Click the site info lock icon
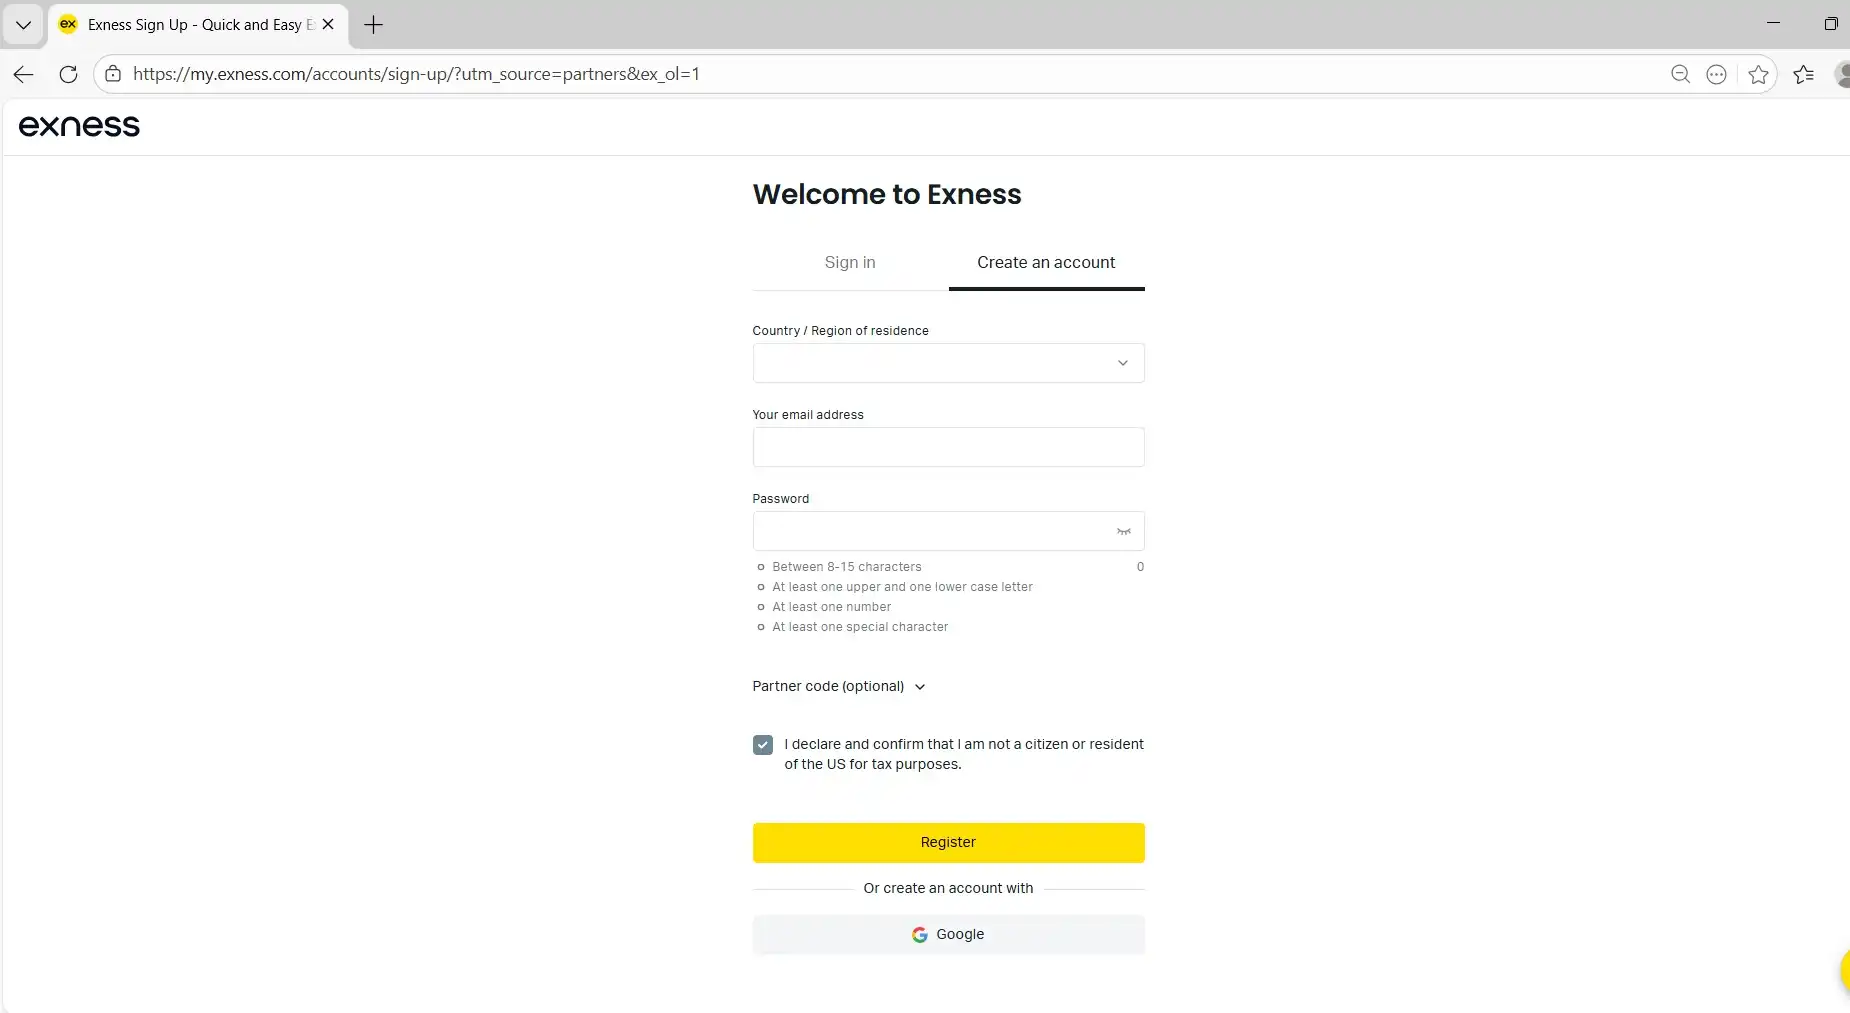Image resolution: width=1850 pixels, height=1013 pixels. coord(113,74)
